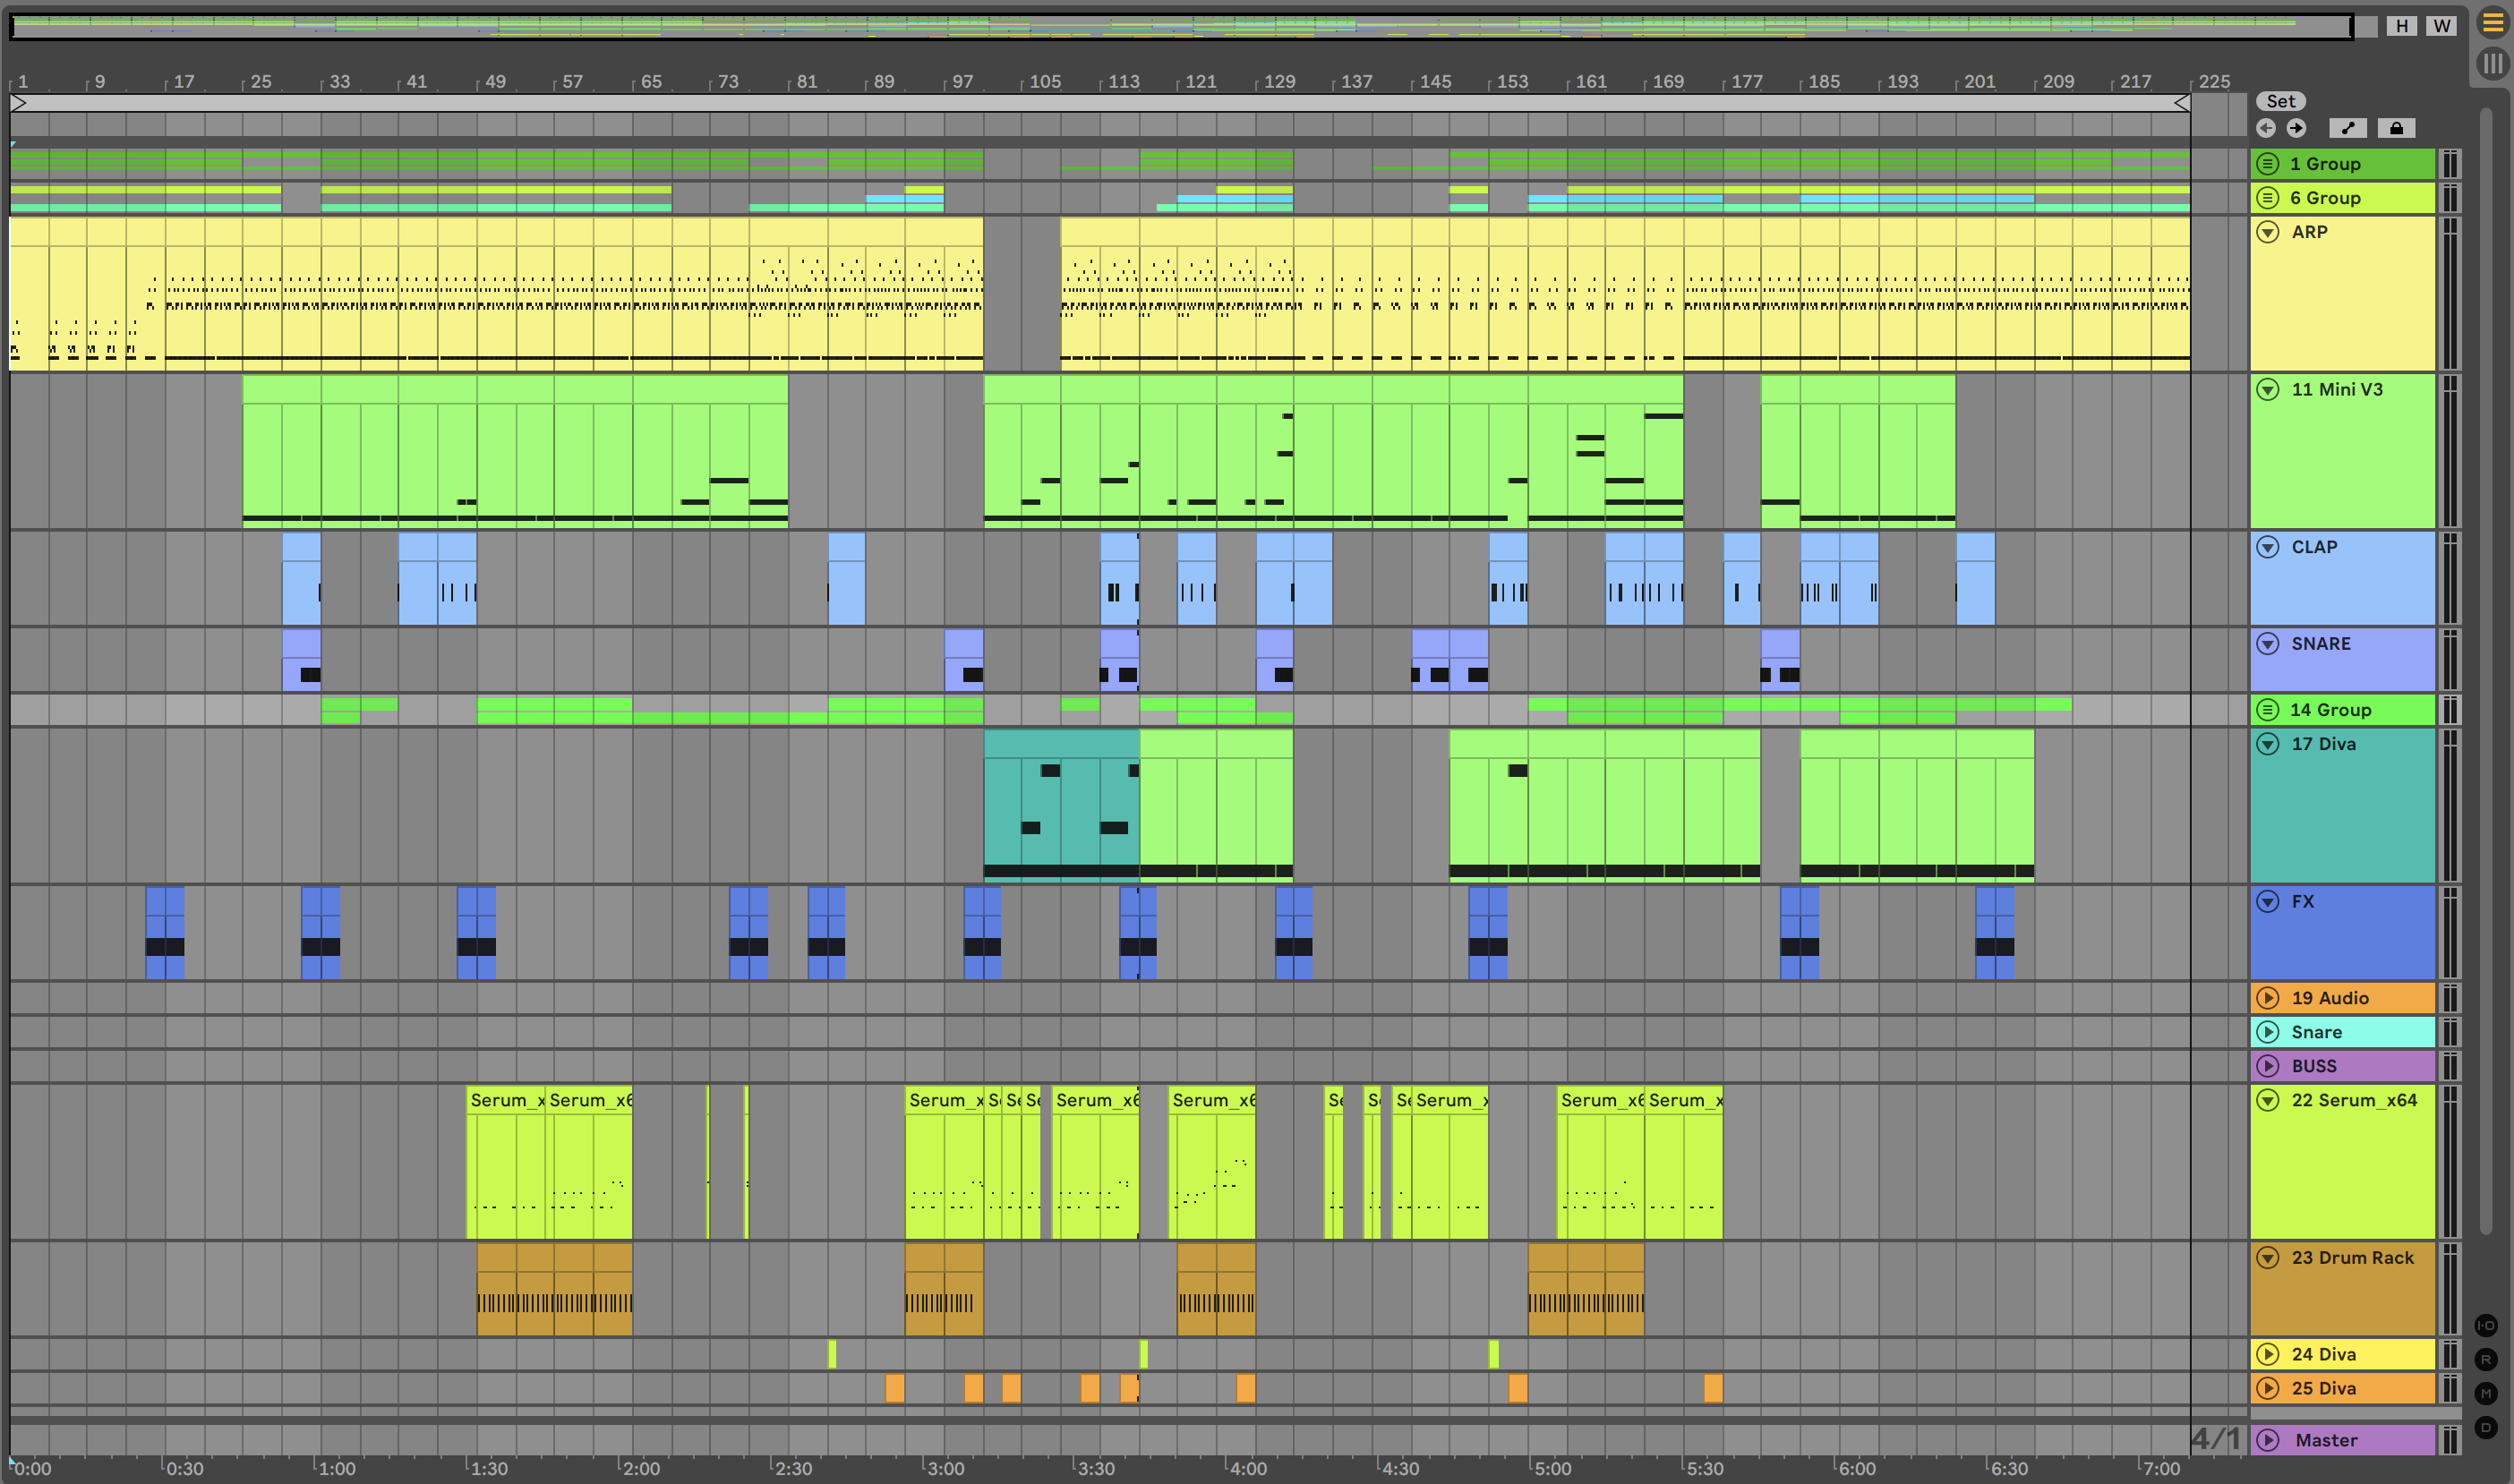
Task: Collapse the ARP track
Action: [x=2268, y=232]
